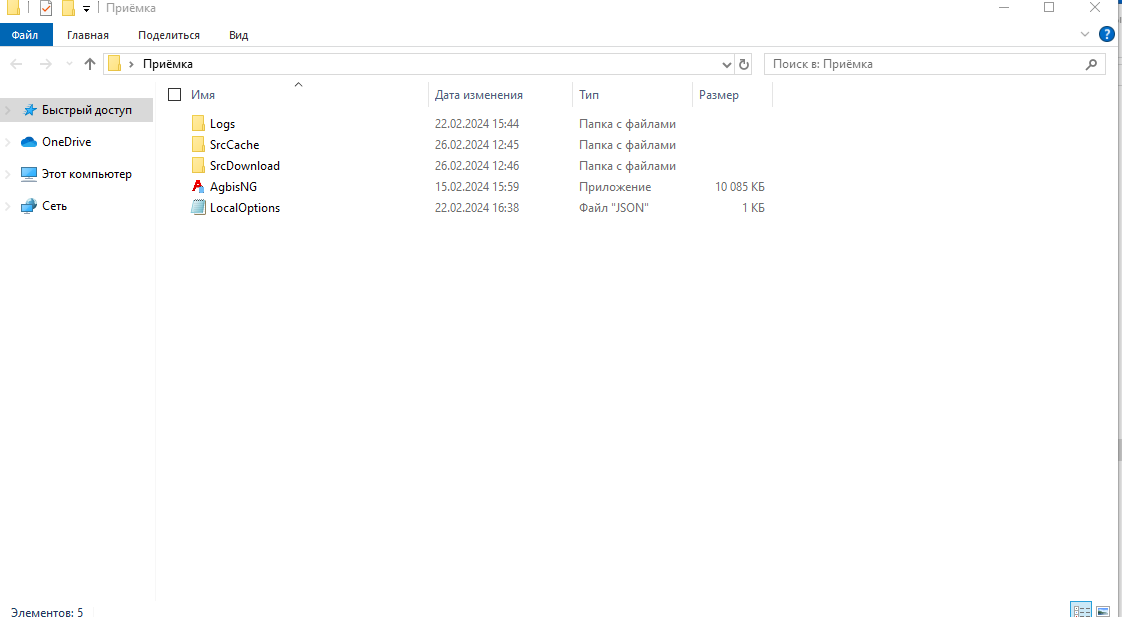
Task: Open the Вид ribbon tab
Action: pyautogui.click(x=238, y=35)
